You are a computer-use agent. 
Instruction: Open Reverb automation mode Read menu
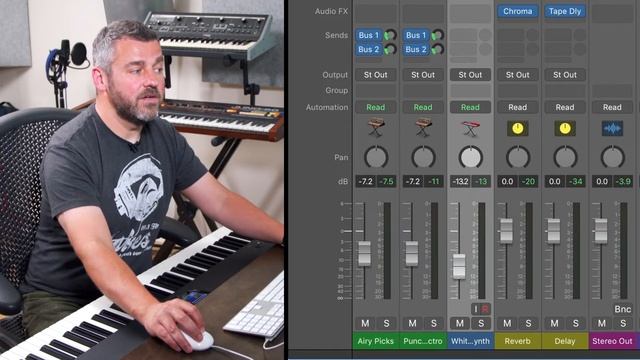pos(518,107)
